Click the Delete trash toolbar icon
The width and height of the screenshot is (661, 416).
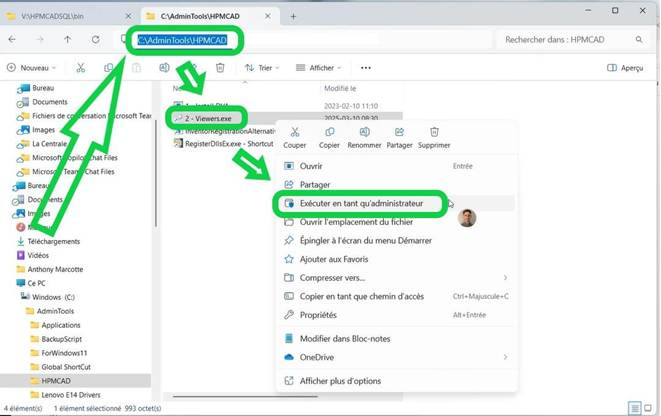220,68
